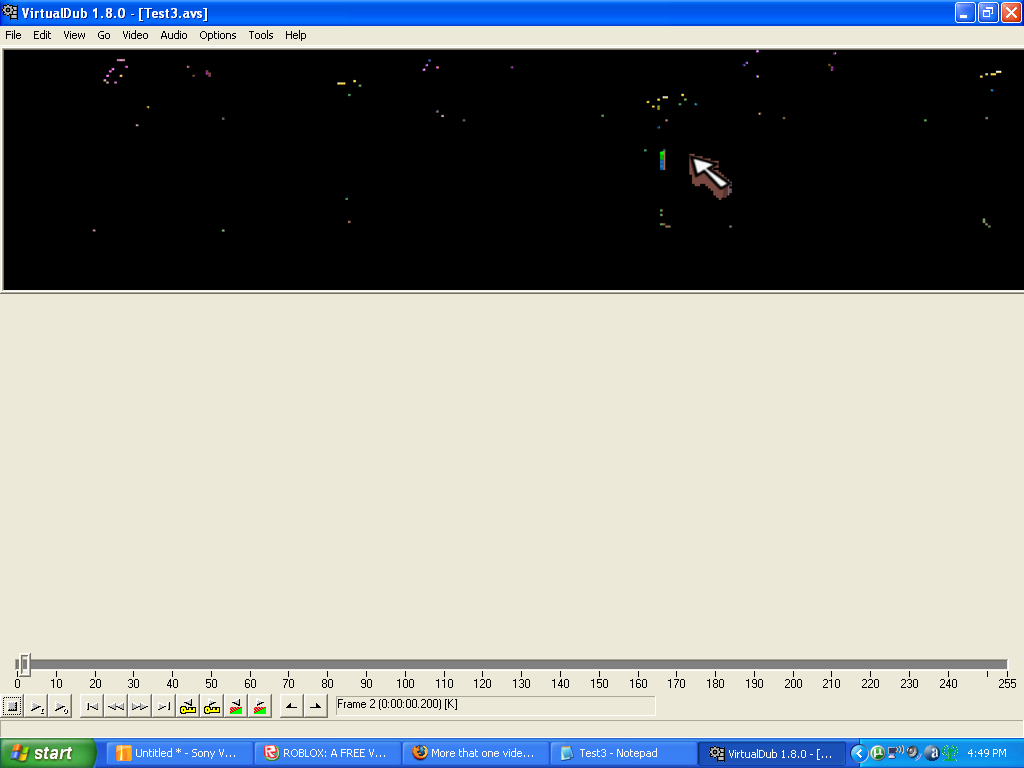Start output playback
The image size is (1024, 768).
(x=61, y=706)
